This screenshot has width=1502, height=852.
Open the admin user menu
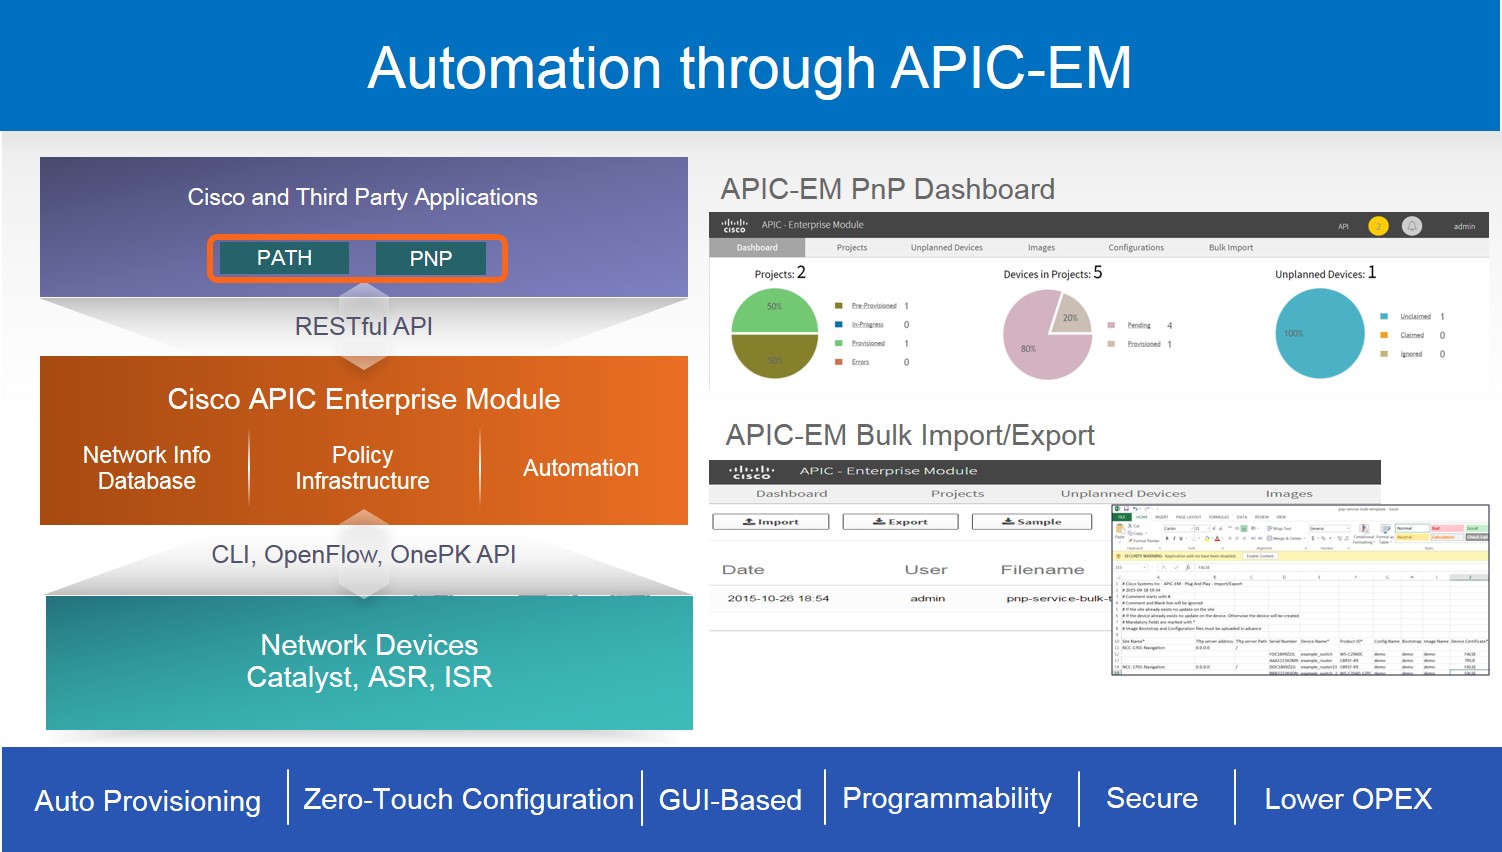pos(1464,227)
